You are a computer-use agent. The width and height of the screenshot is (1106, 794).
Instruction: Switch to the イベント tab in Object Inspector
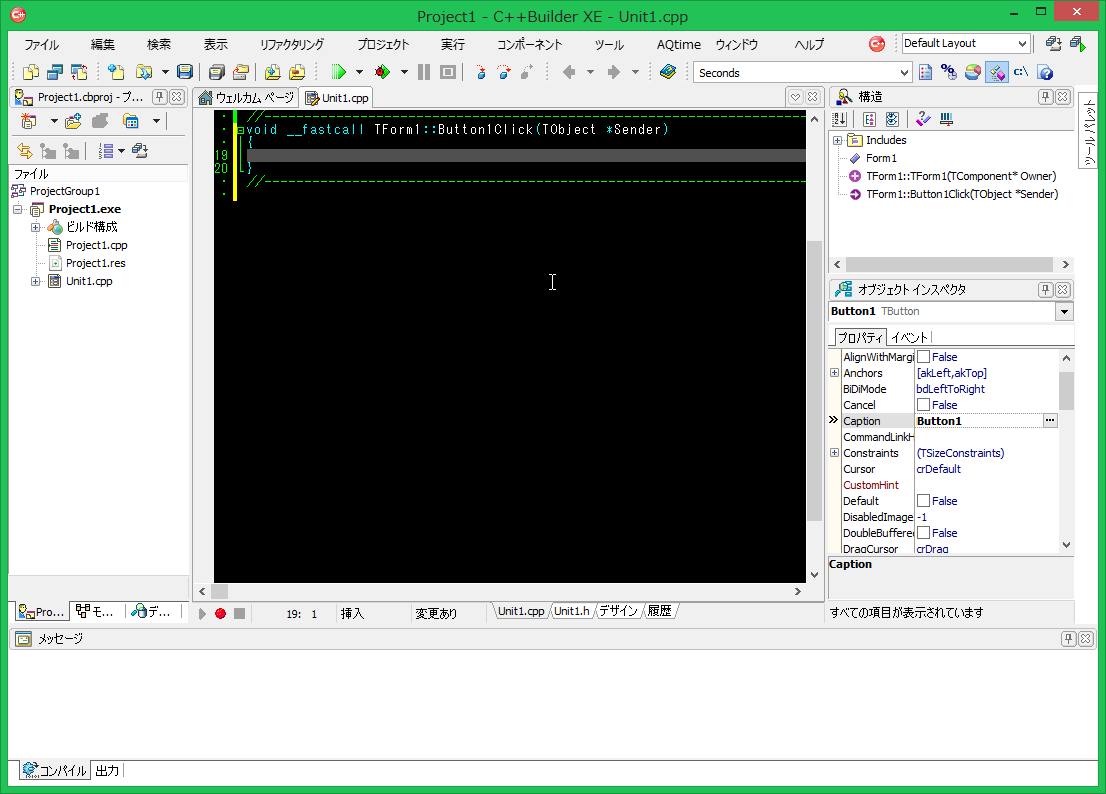[909, 337]
